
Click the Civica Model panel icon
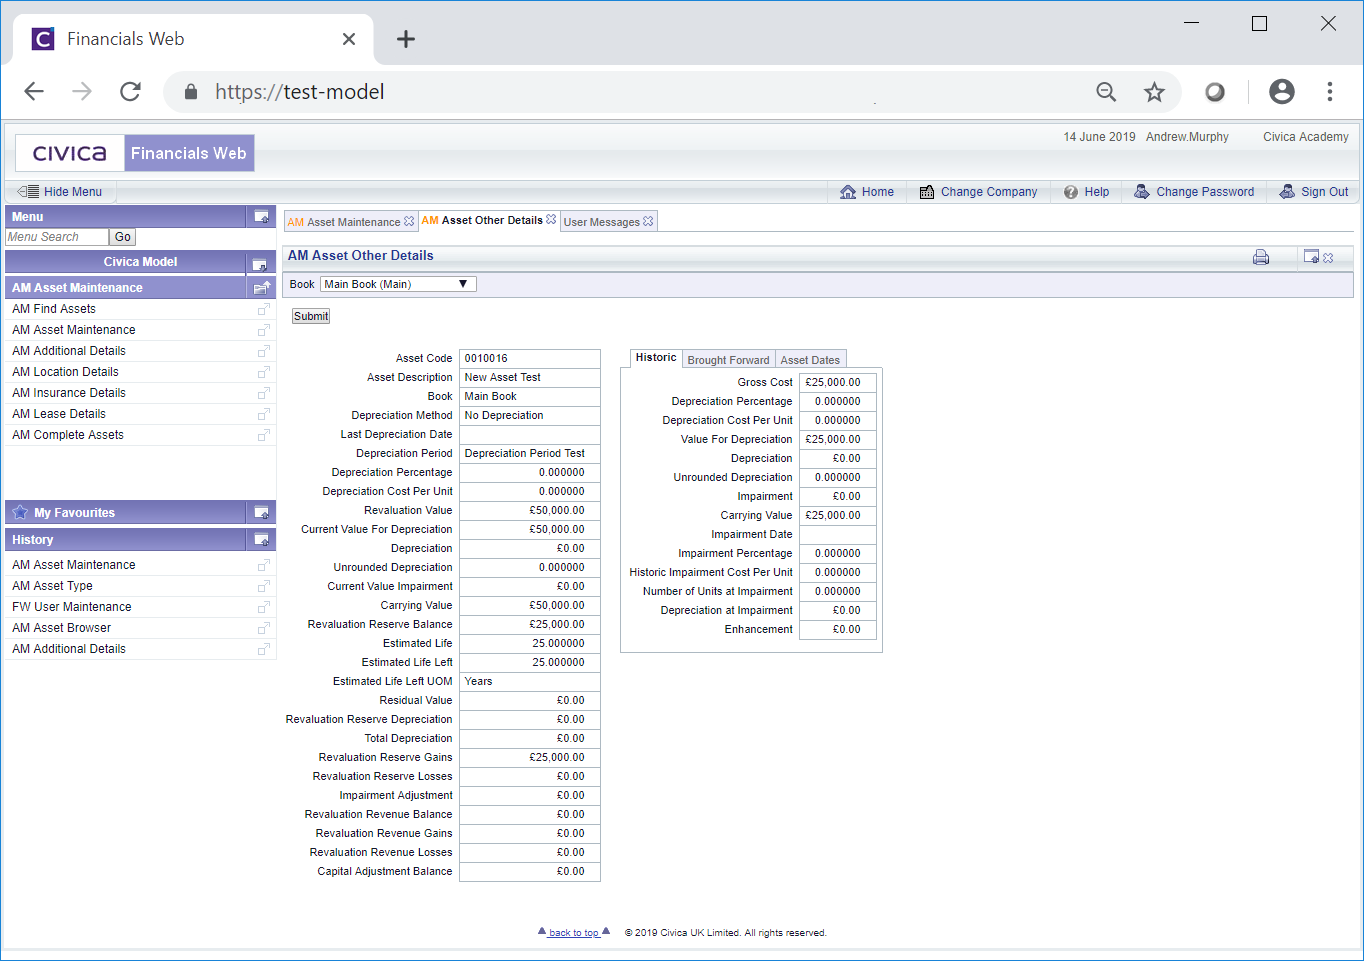[259, 264]
